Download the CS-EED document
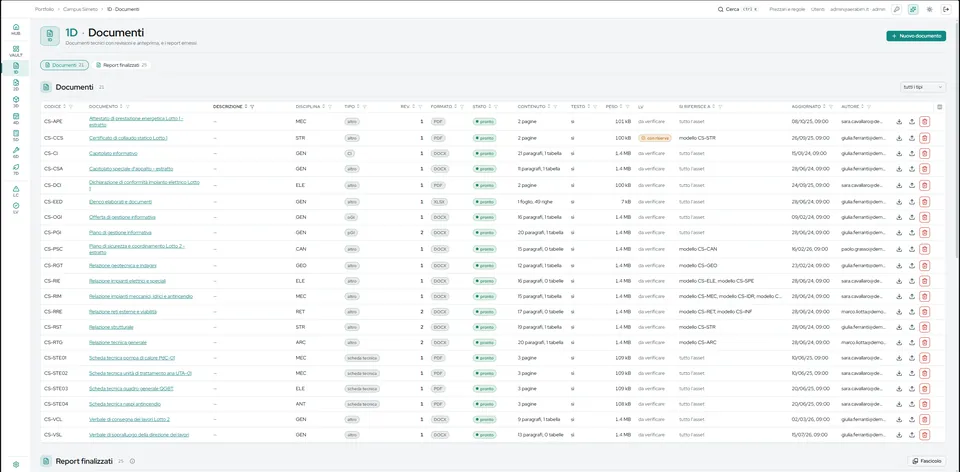The height and width of the screenshot is (472, 960). (899, 201)
